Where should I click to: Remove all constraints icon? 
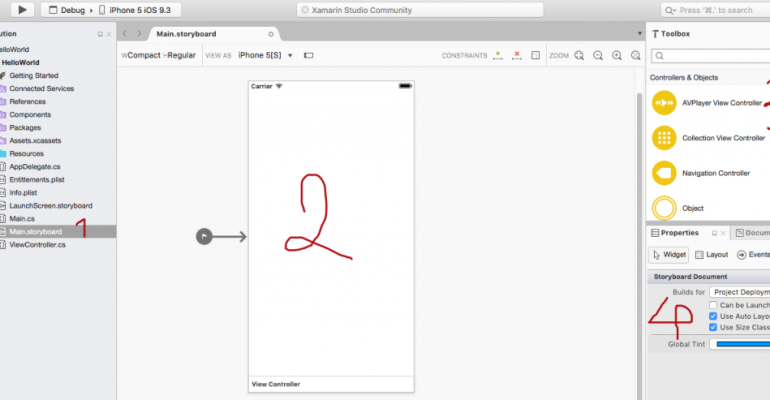click(517, 55)
